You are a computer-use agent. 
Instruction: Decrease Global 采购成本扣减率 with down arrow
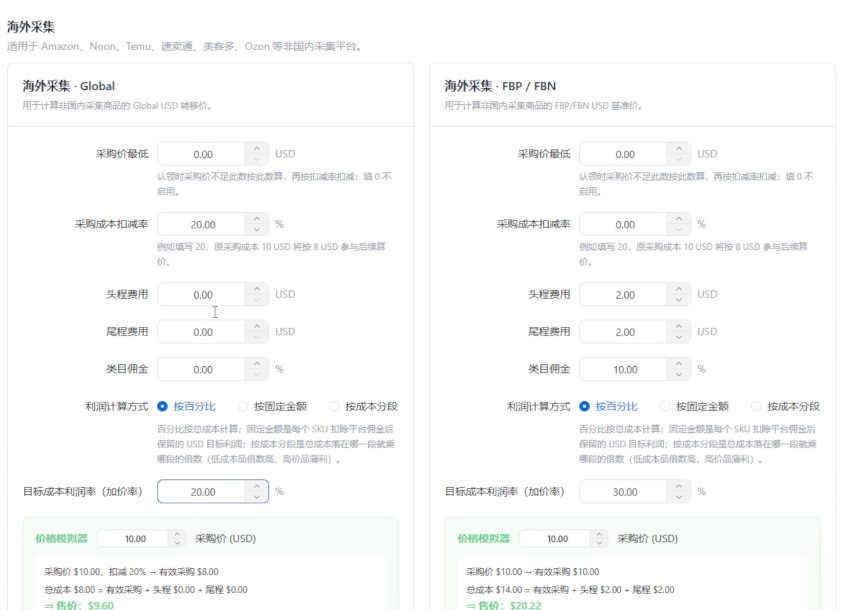click(x=256, y=230)
